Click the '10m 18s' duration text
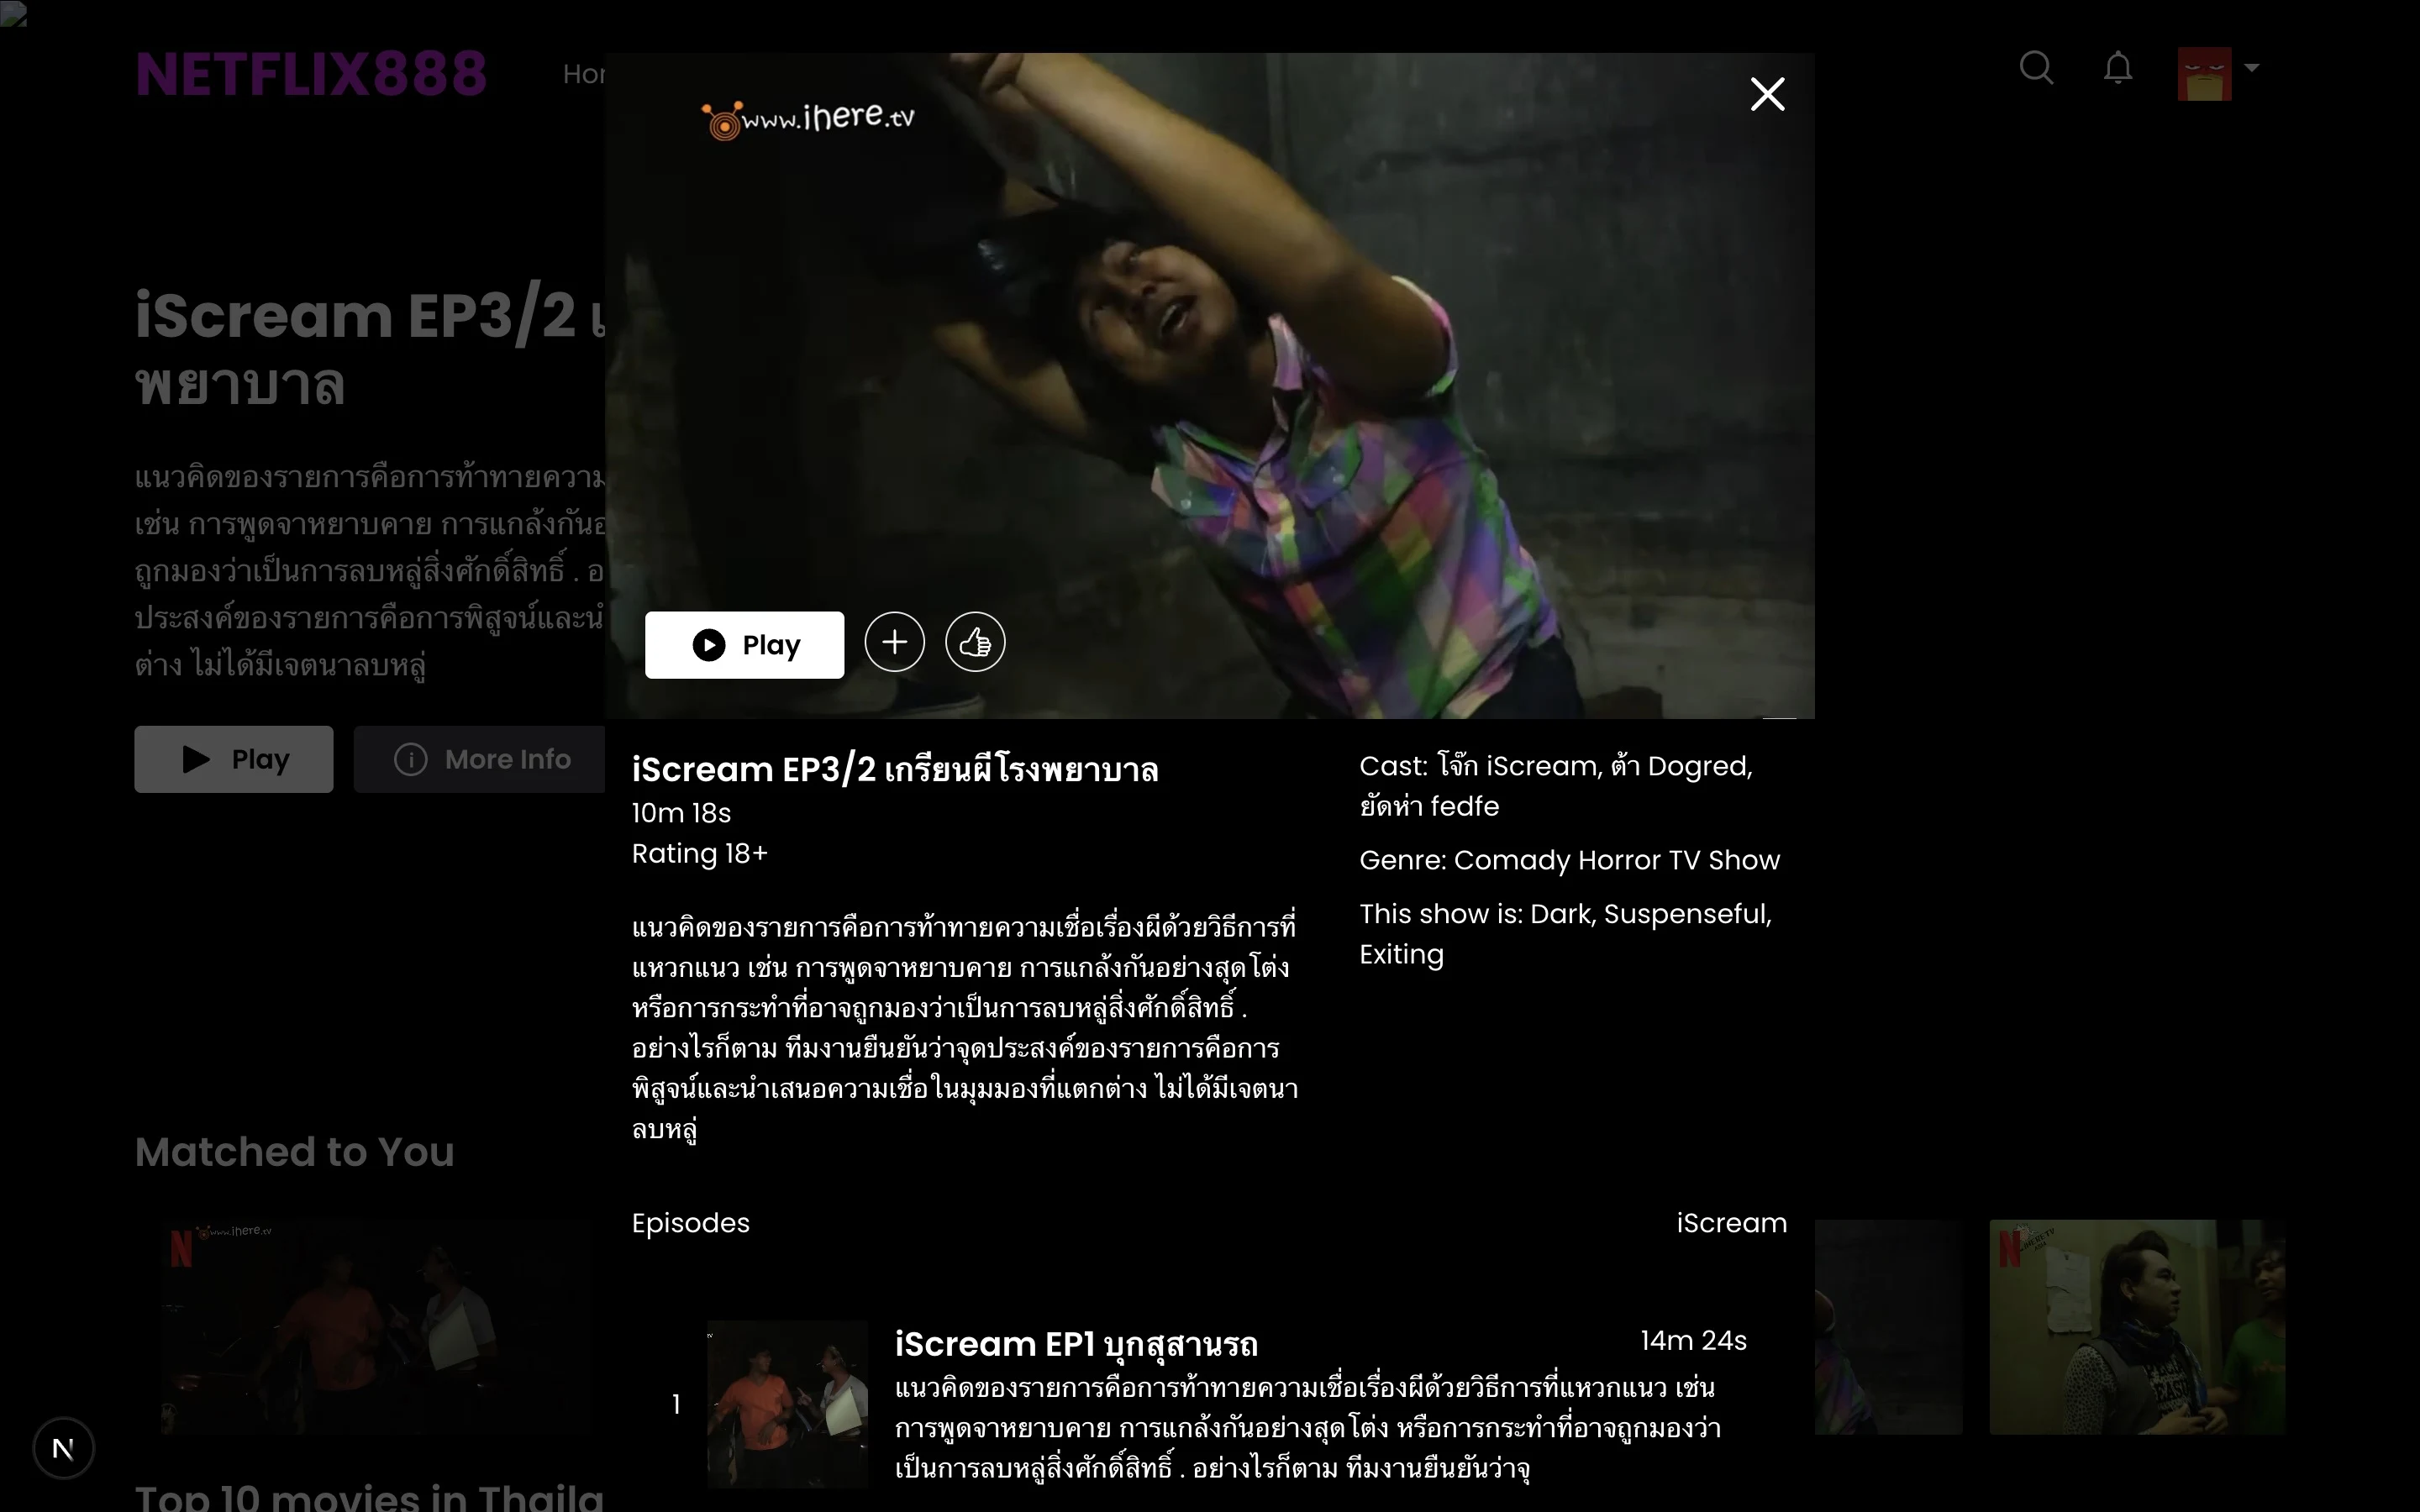Screen dimensions: 2420x1512 [681, 813]
